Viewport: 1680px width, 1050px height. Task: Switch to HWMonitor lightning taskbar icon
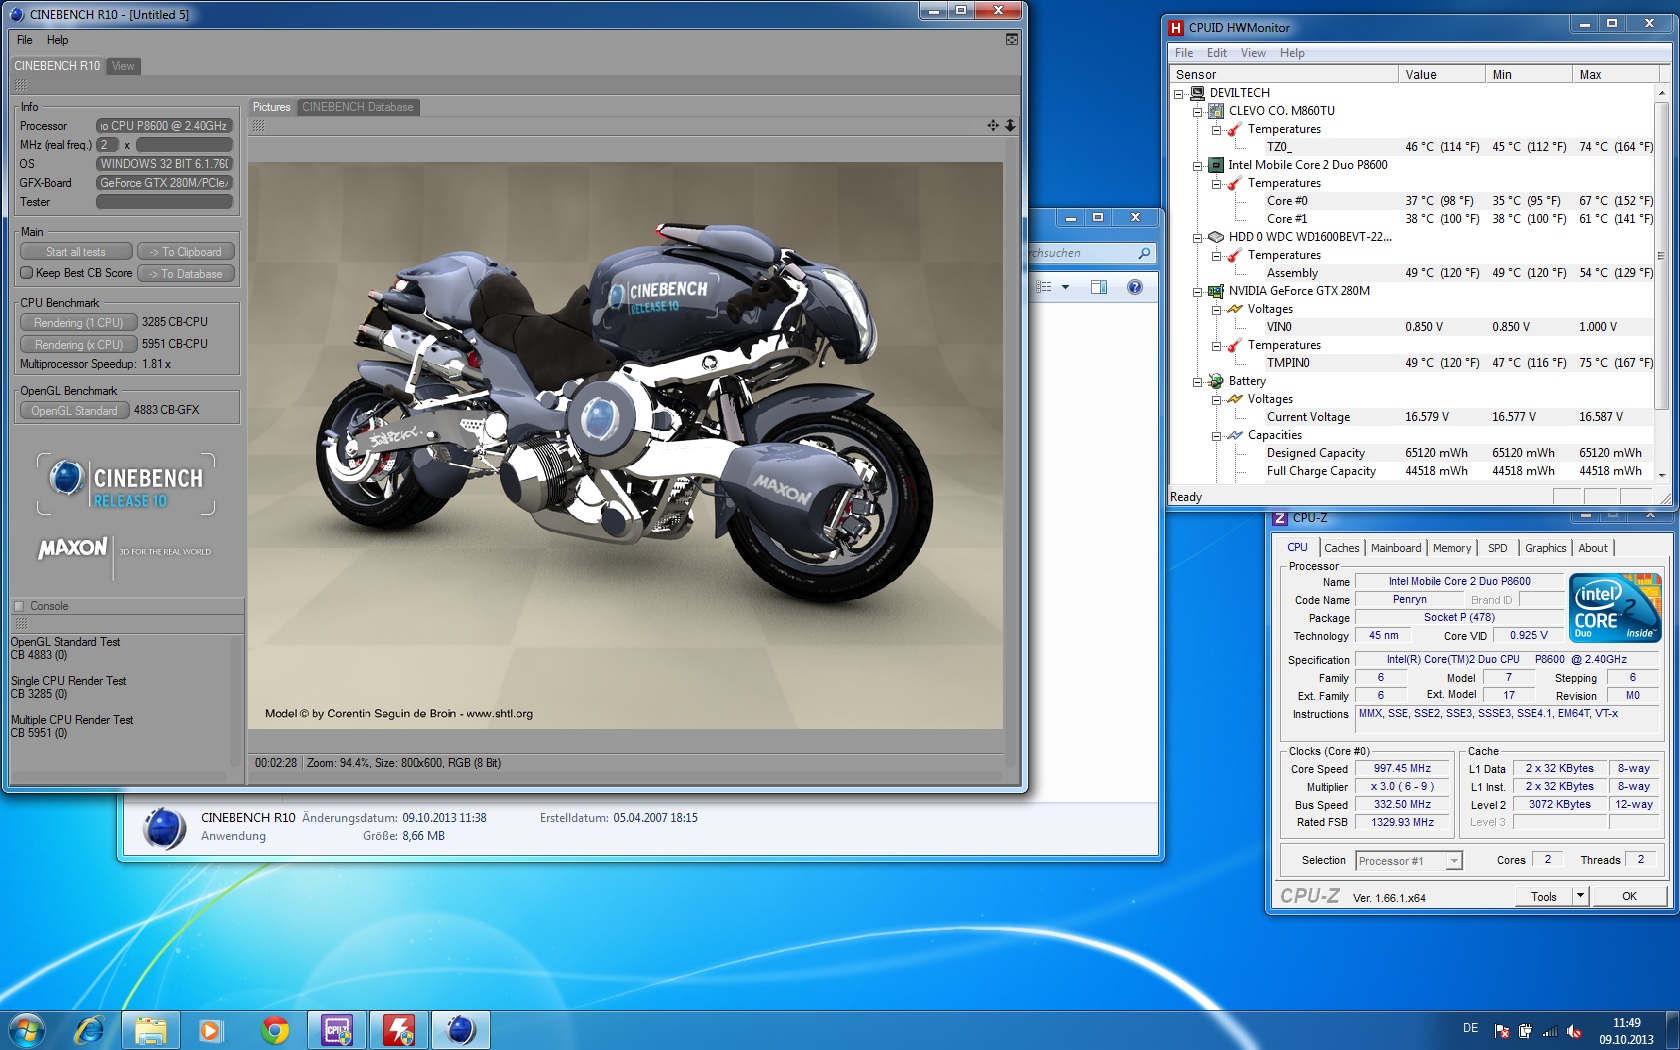(x=399, y=1029)
